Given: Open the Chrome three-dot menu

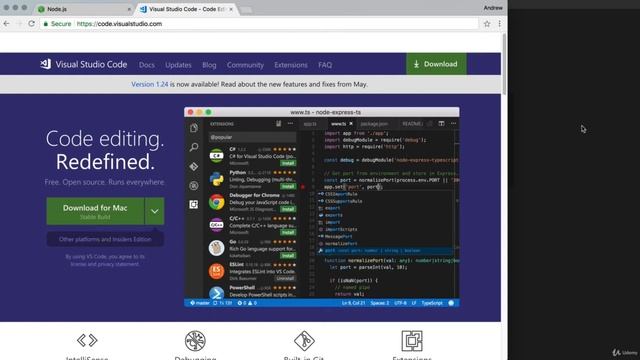Looking at the screenshot, I should click(x=500, y=24).
